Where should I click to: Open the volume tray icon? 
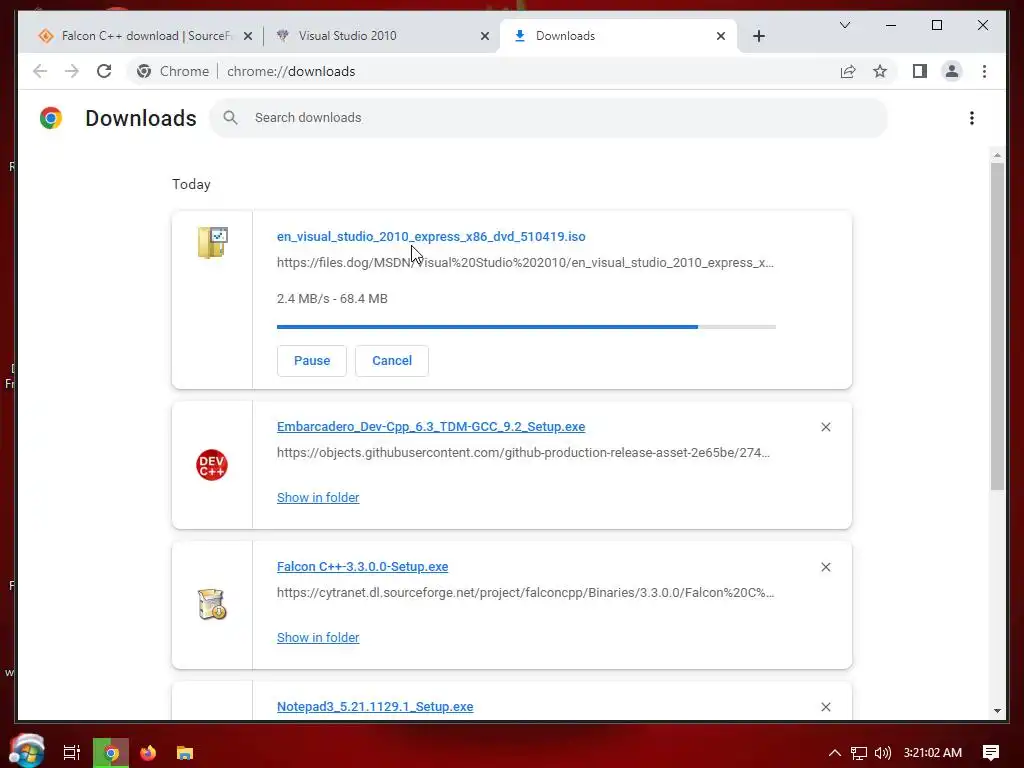883,753
